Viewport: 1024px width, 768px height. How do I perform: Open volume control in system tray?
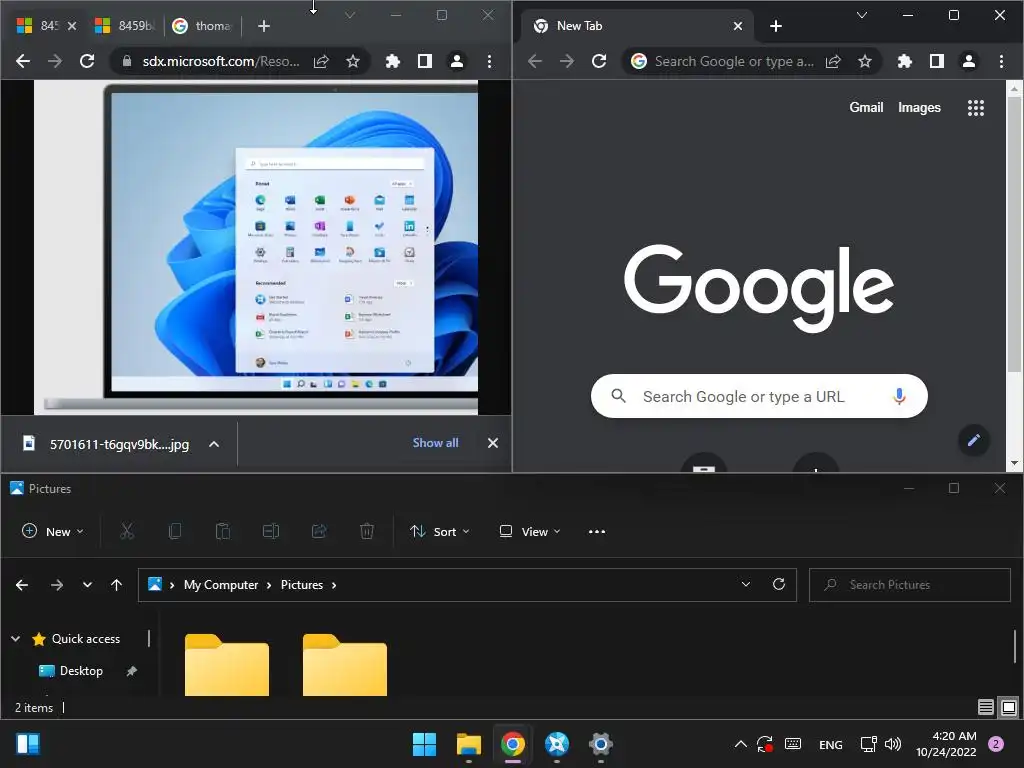[x=893, y=744]
